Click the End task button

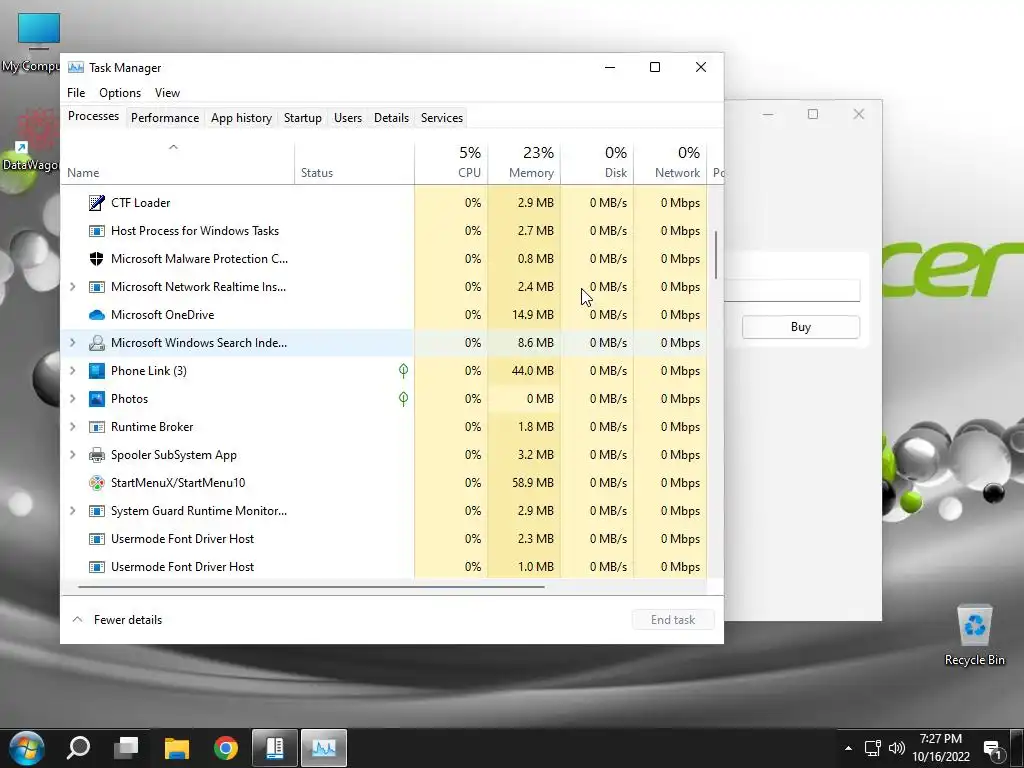673,620
